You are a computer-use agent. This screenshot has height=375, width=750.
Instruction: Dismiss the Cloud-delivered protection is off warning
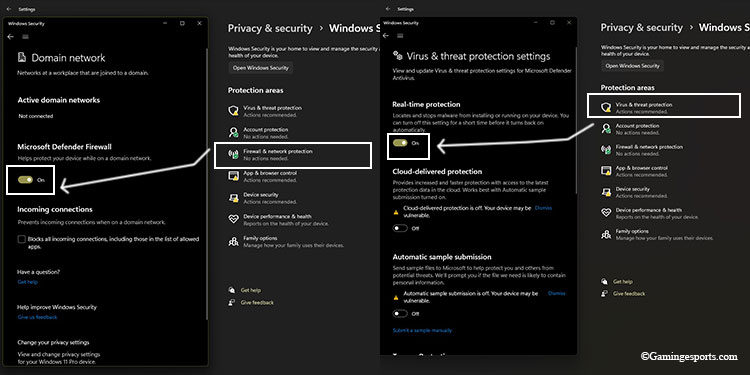tap(543, 208)
